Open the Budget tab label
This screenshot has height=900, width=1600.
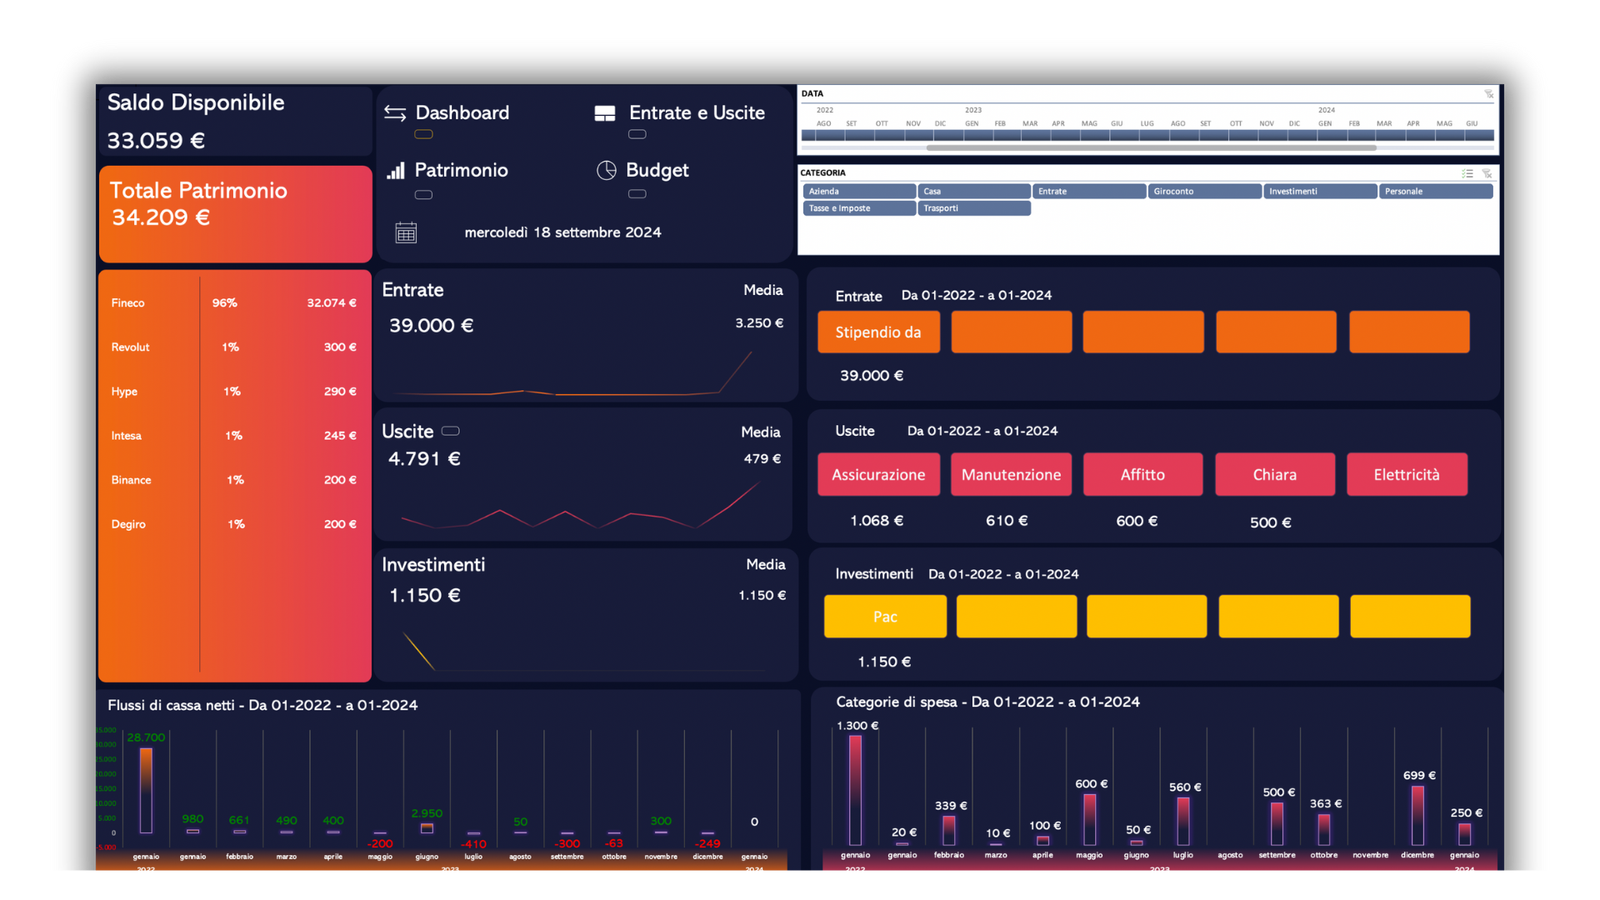tap(657, 170)
